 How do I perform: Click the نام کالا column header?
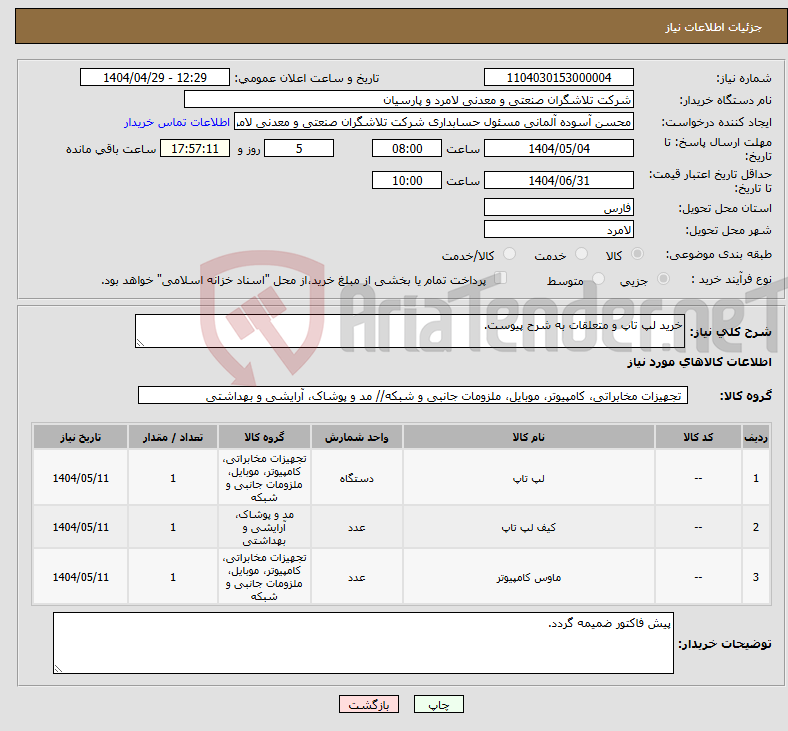coord(528,437)
